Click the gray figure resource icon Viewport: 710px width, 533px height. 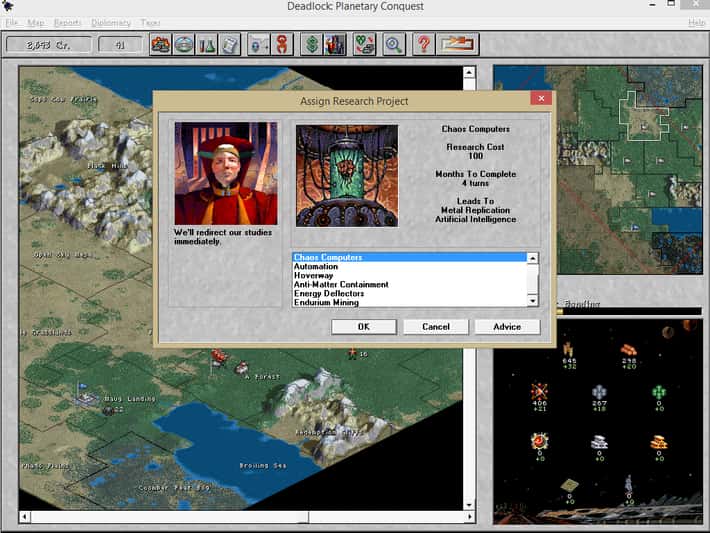pos(629,485)
